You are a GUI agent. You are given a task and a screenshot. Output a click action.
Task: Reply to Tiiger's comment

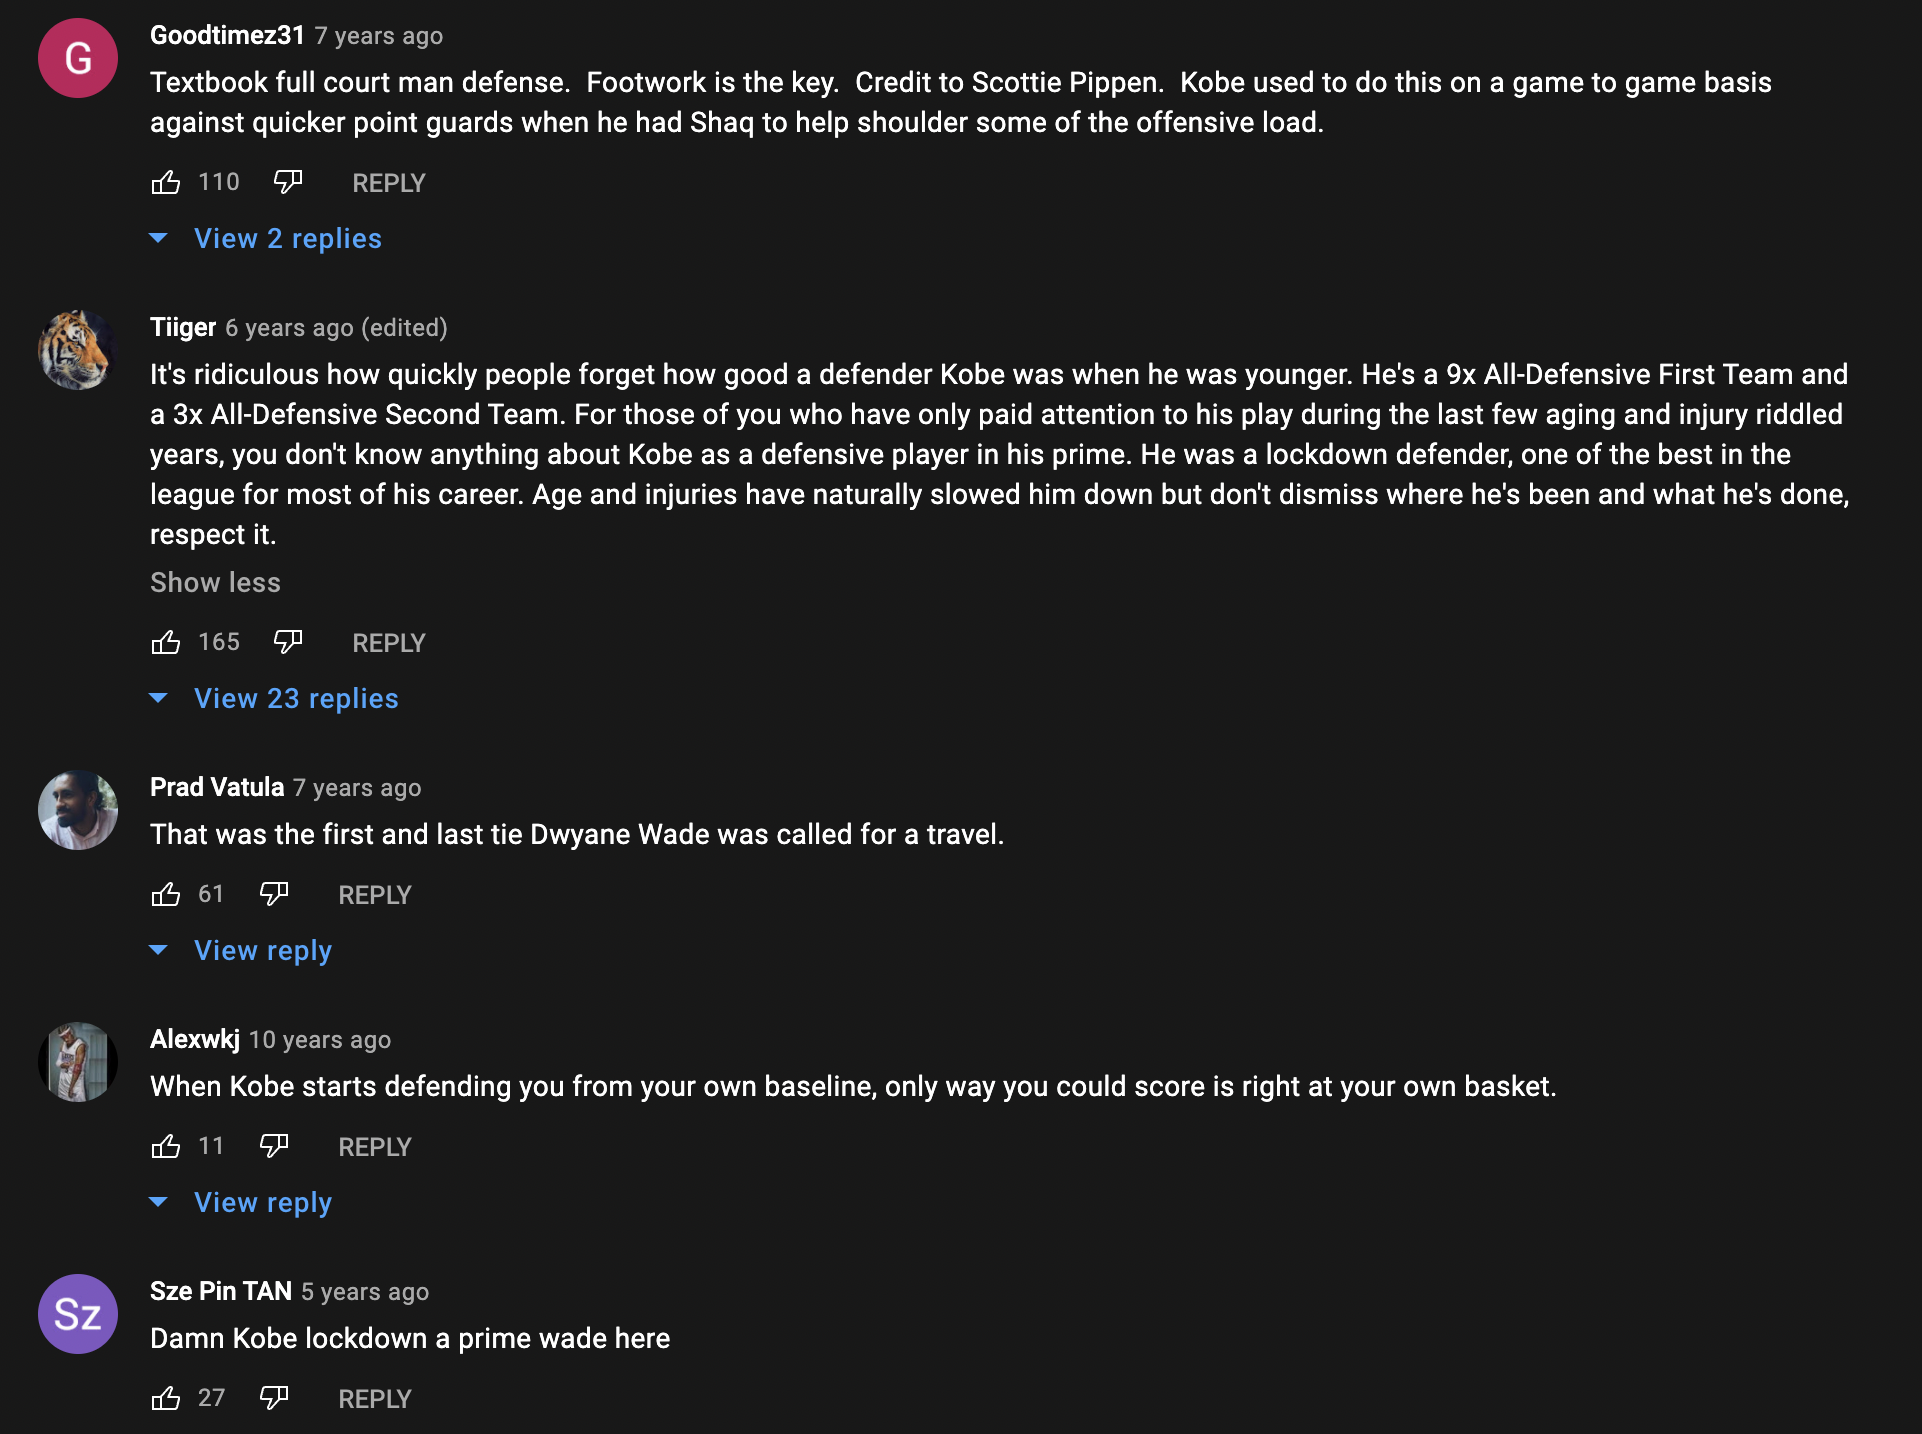pos(389,643)
